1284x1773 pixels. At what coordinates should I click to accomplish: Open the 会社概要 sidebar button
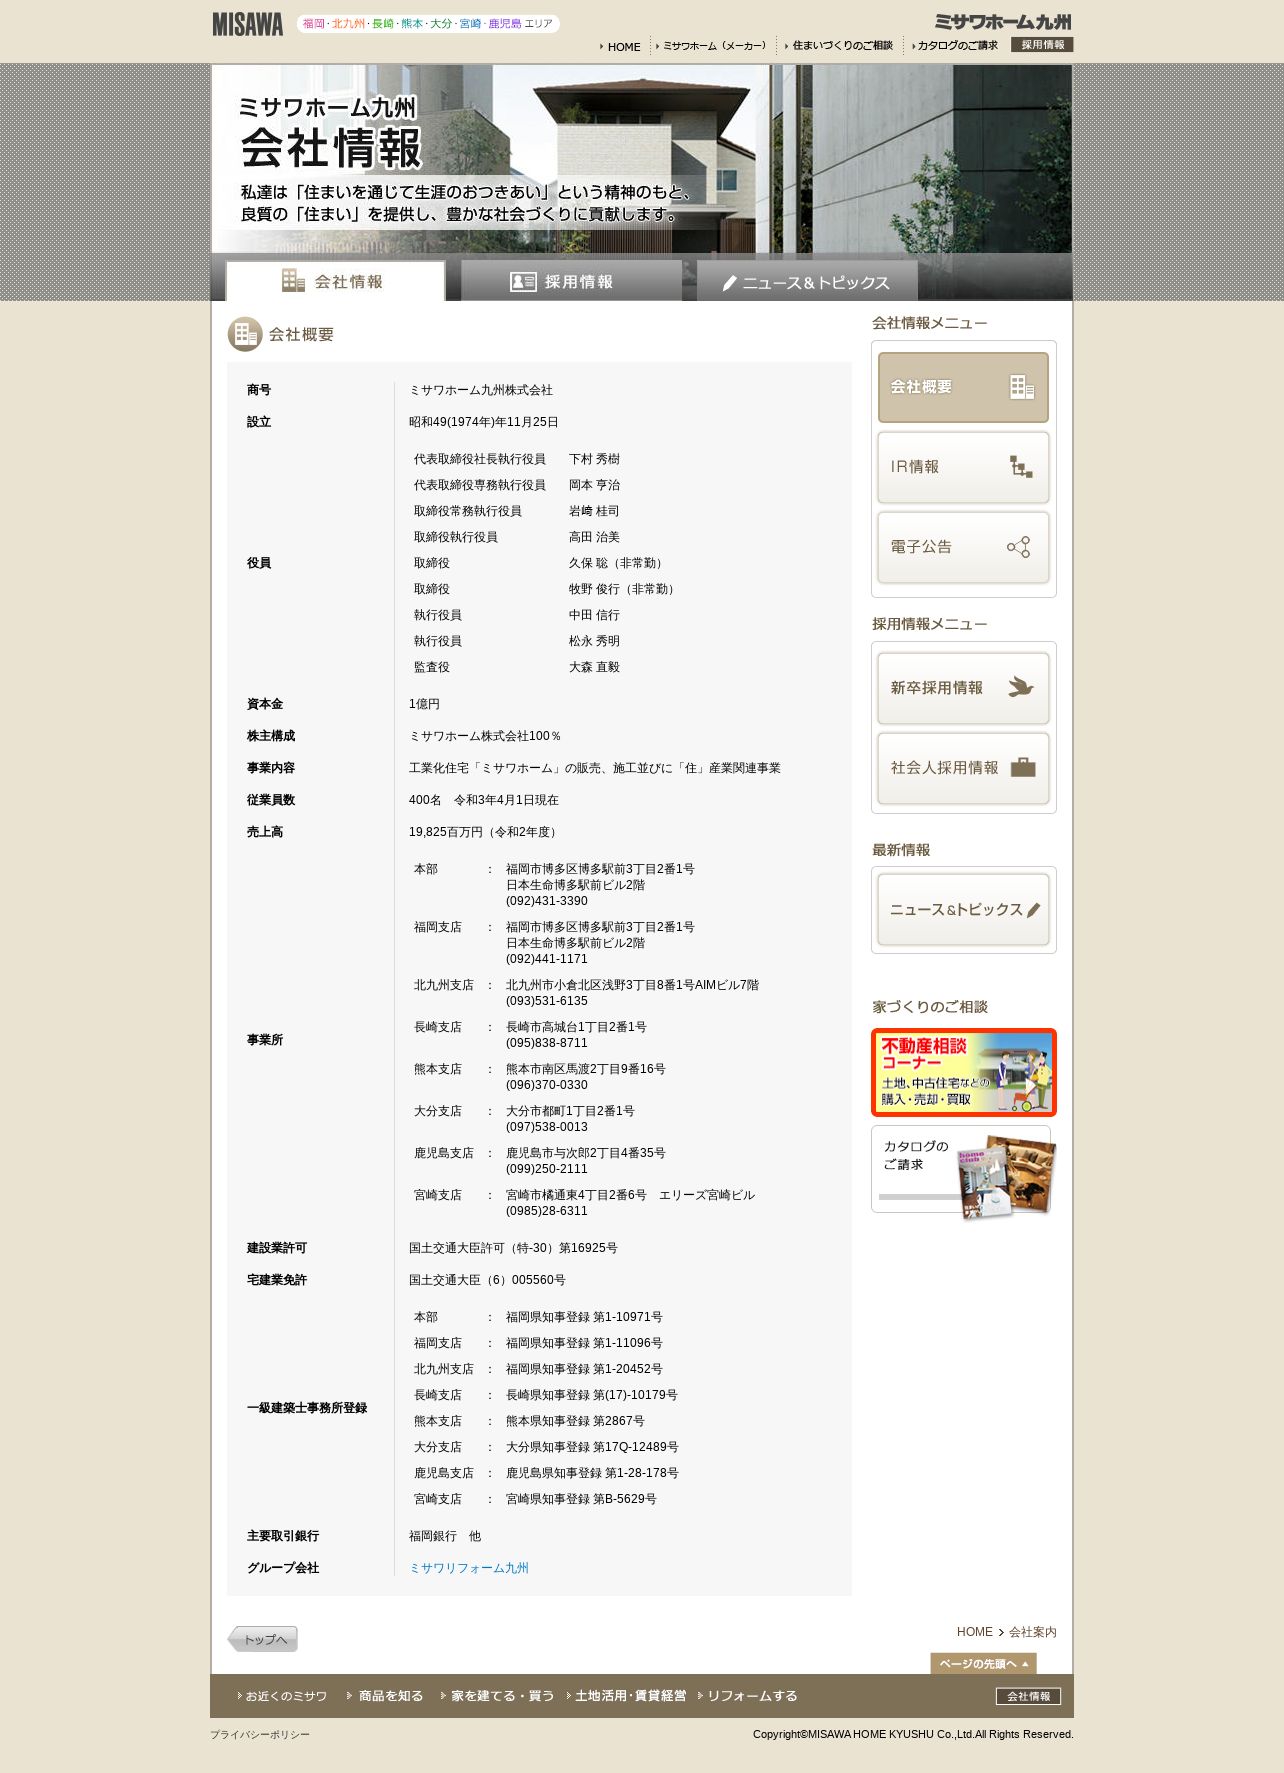click(x=963, y=387)
